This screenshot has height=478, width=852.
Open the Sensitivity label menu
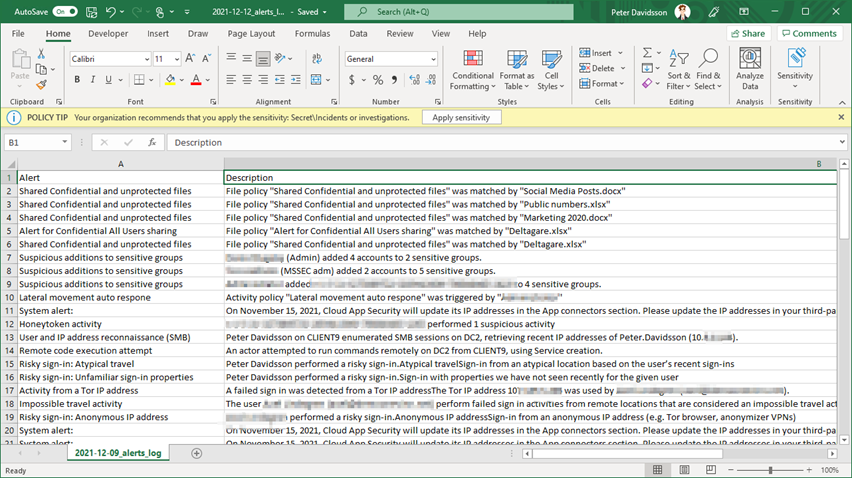(795, 67)
